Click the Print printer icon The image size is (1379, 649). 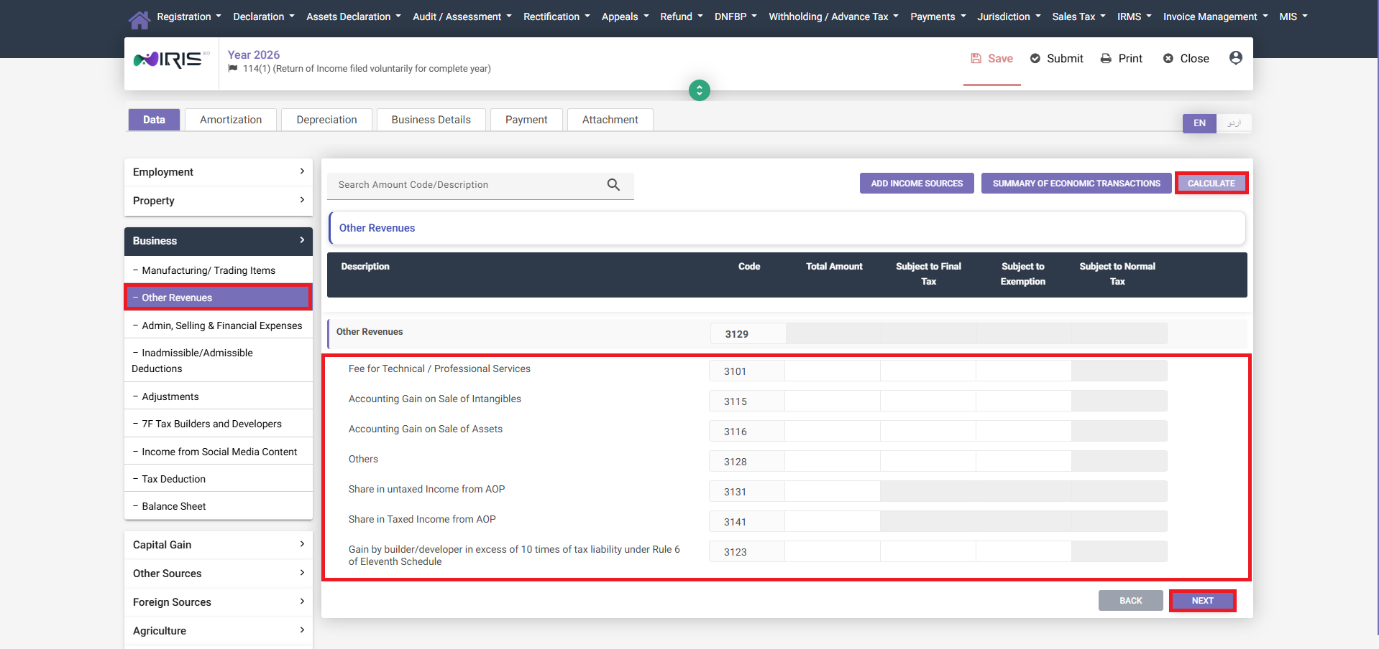tap(1106, 59)
